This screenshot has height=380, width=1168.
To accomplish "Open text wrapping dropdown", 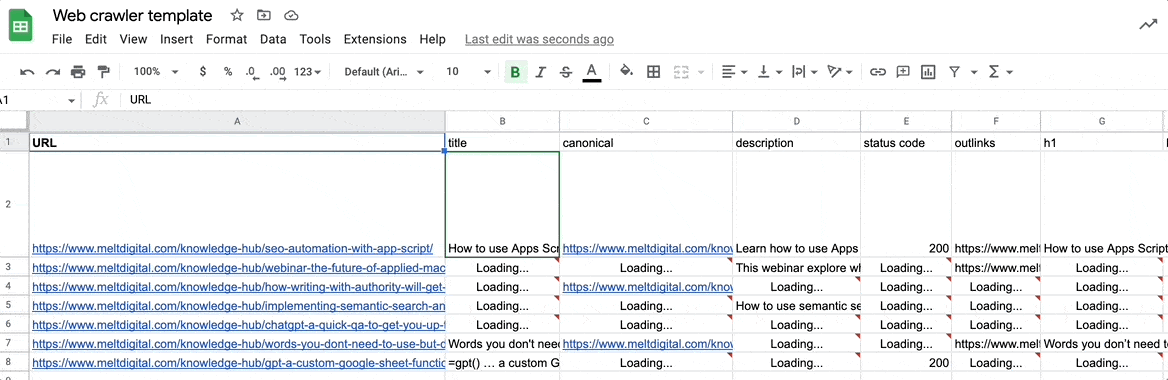I will click(x=804, y=72).
